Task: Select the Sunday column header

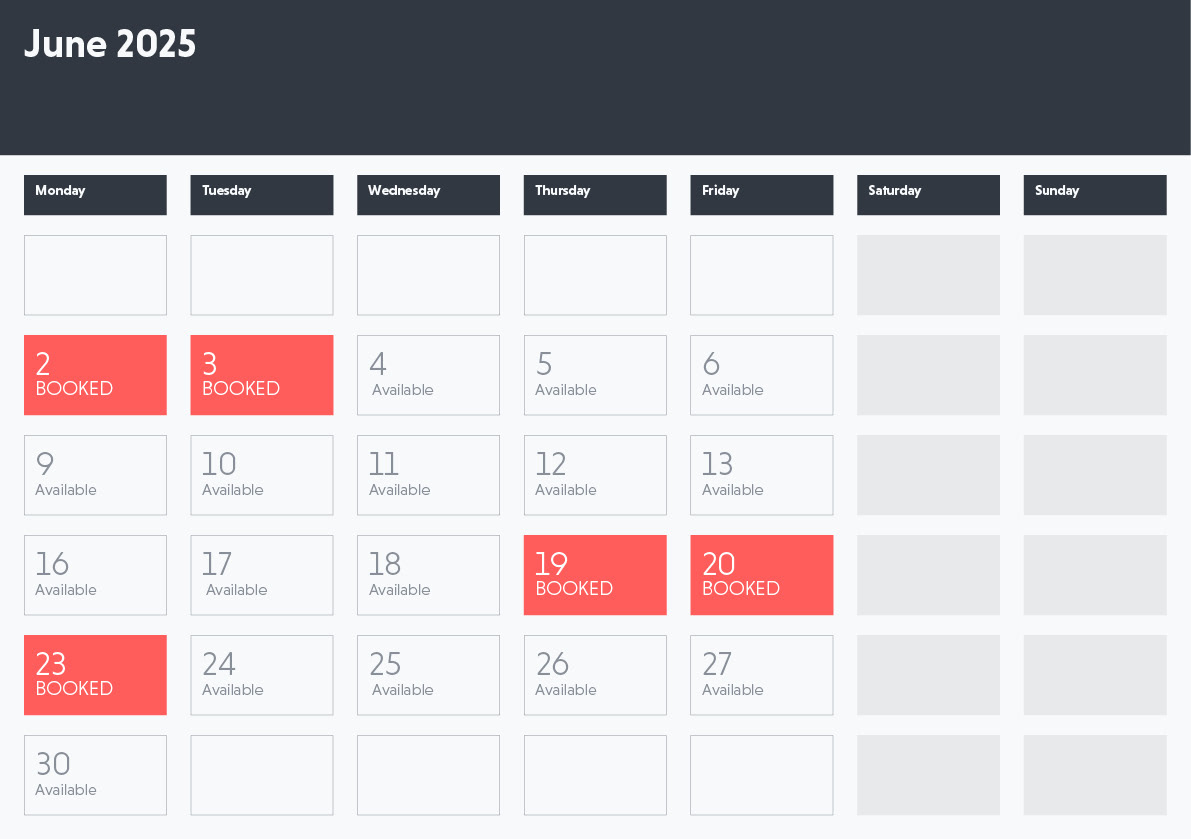Action: point(1095,195)
